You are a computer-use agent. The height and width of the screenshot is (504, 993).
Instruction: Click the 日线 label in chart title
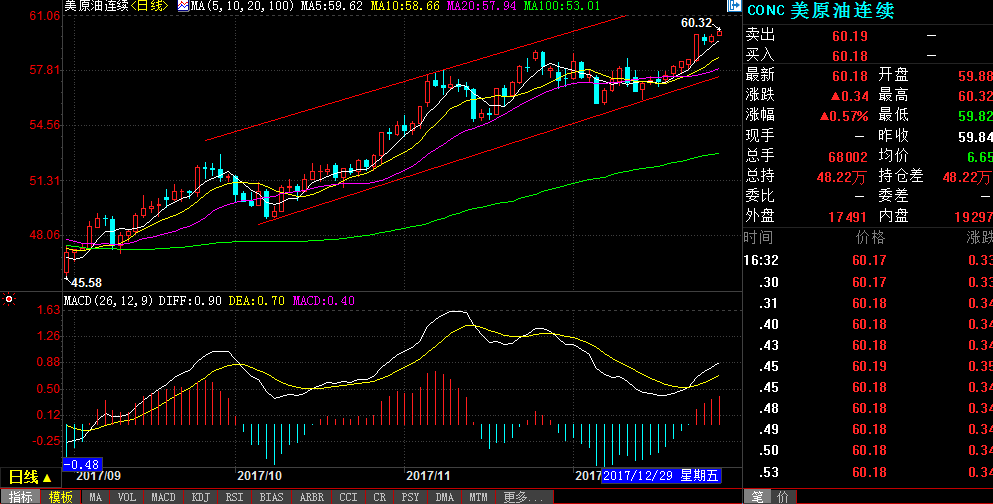(x=150, y=6)
